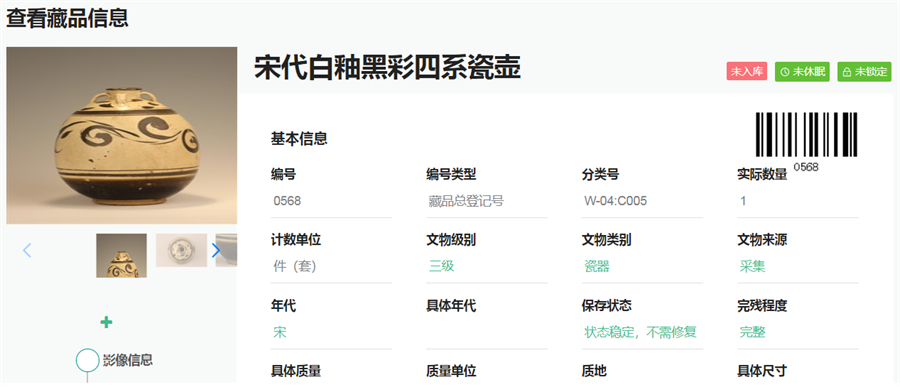Select the jar side-view thumbnail
Viewport: 900px width, 387px height.
pyautogui.click(x=121, y=256)
